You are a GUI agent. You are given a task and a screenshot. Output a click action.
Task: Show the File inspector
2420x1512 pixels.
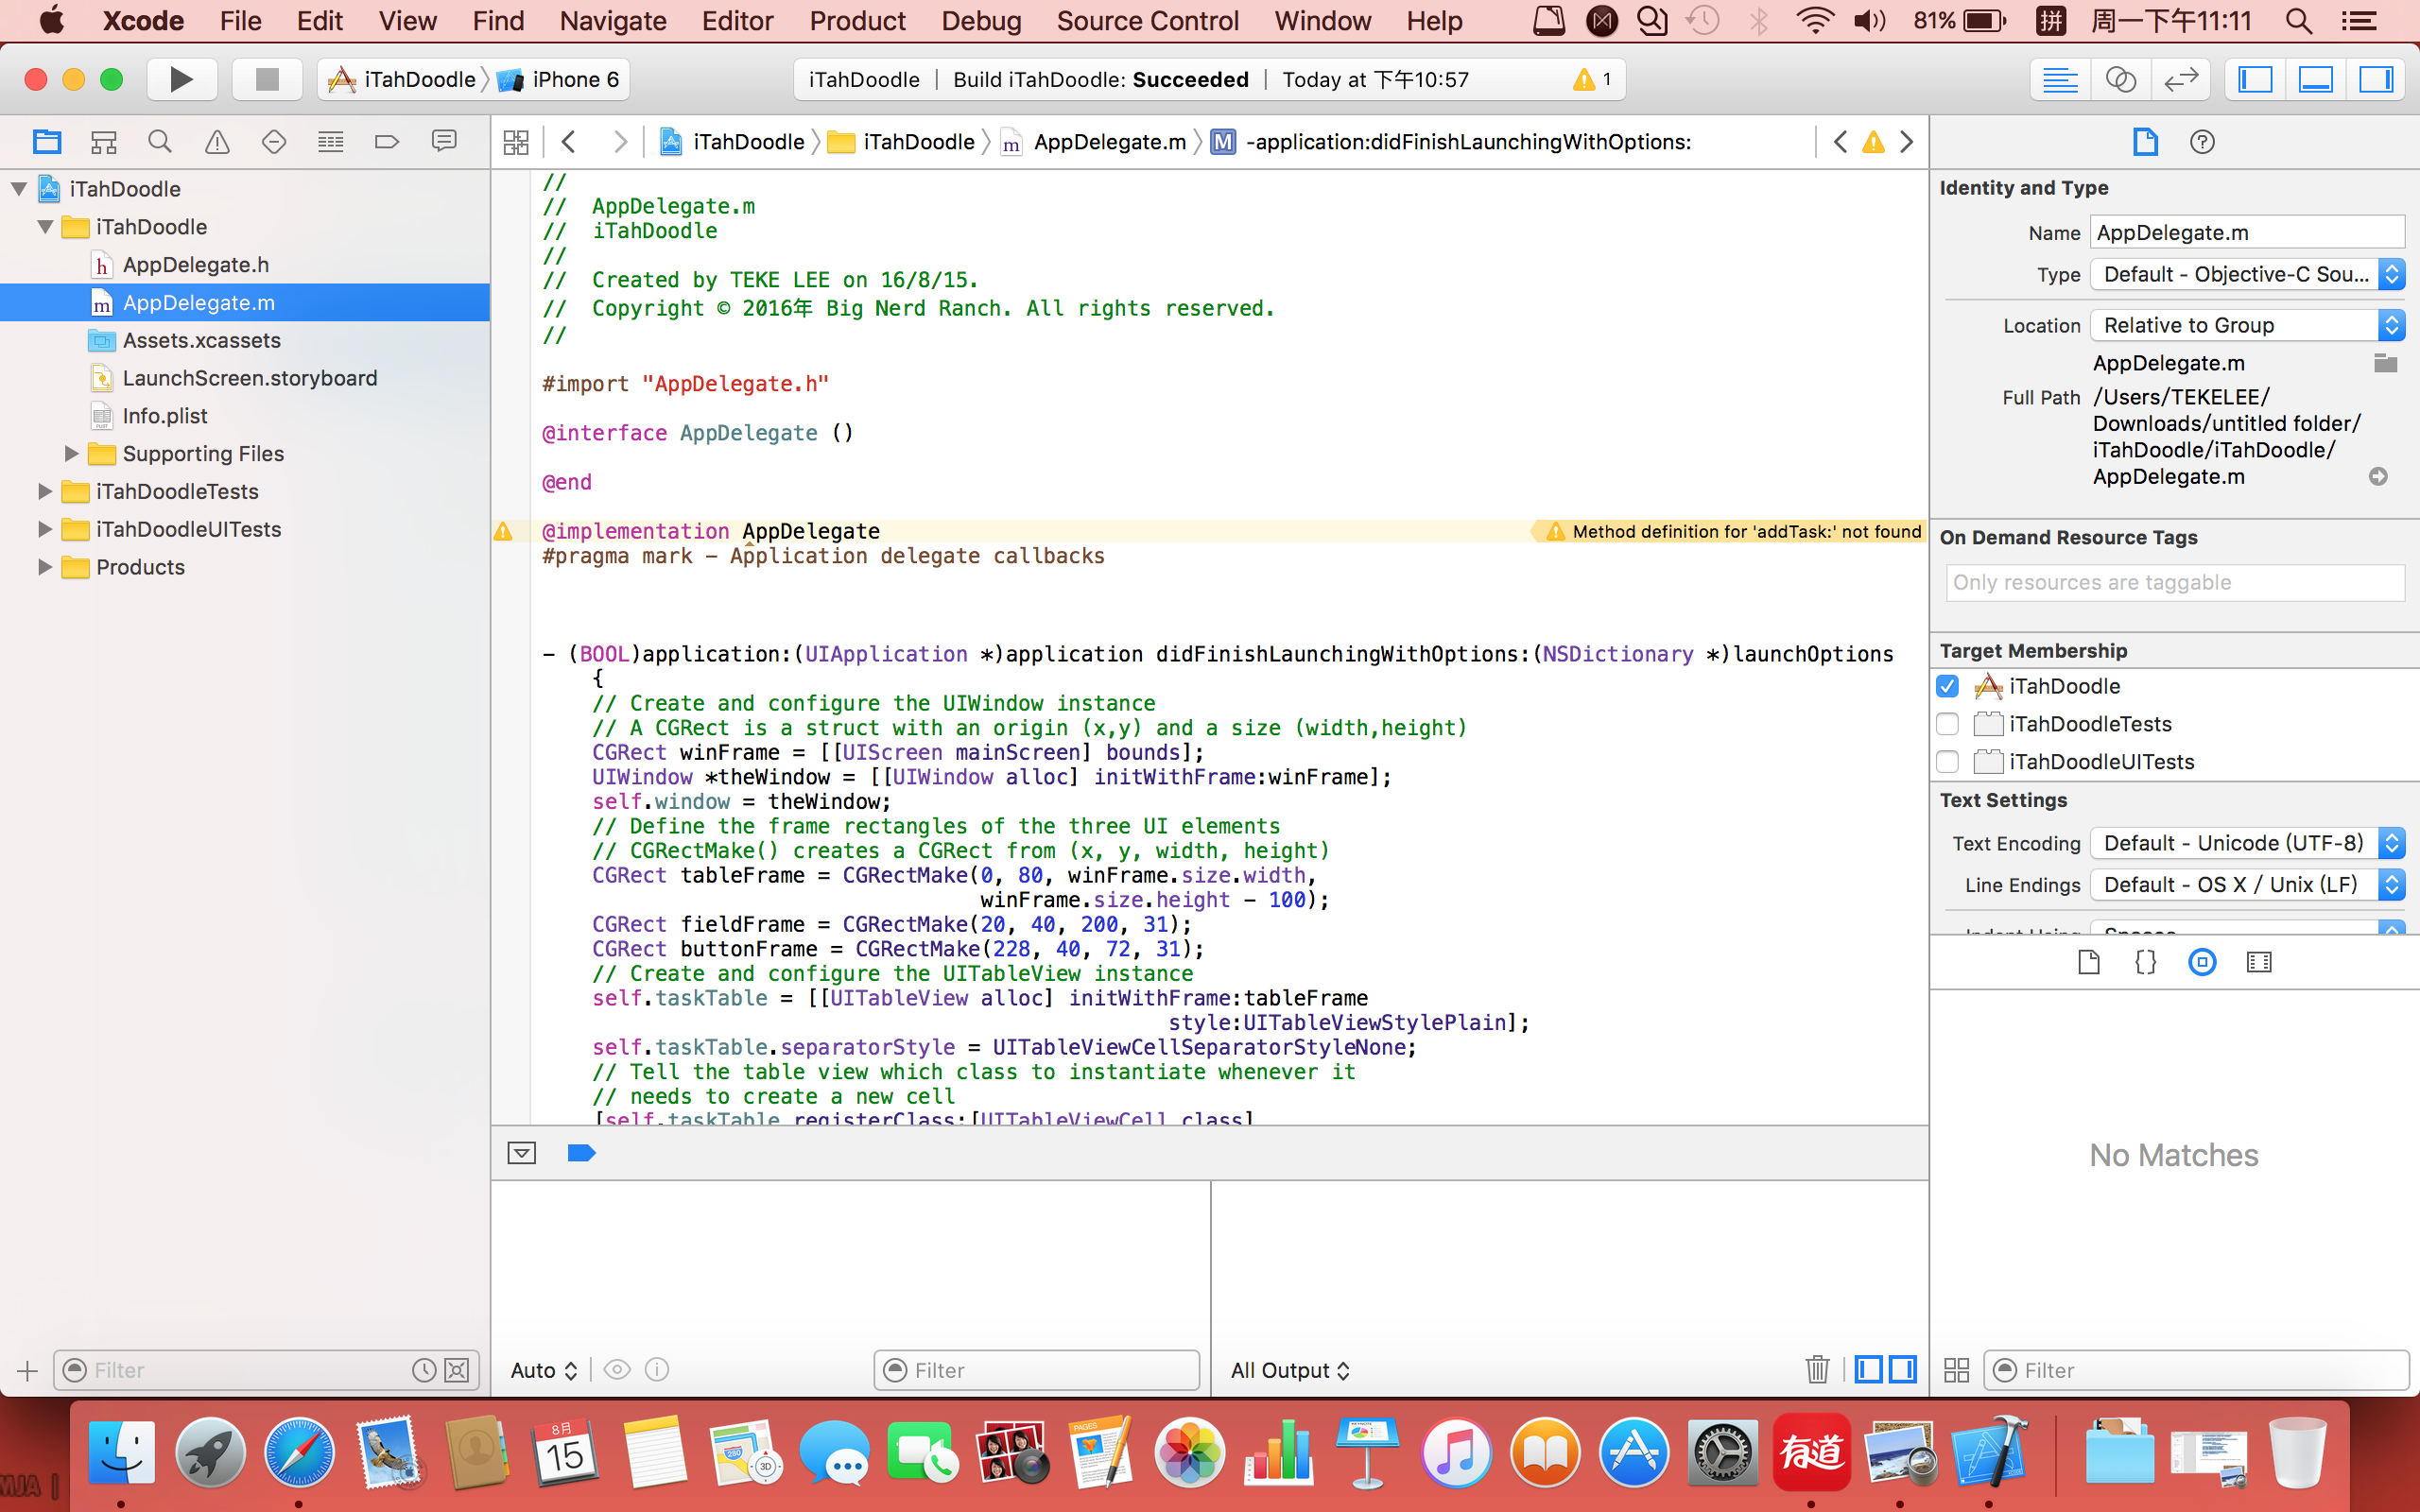[x=2145, y=142]
